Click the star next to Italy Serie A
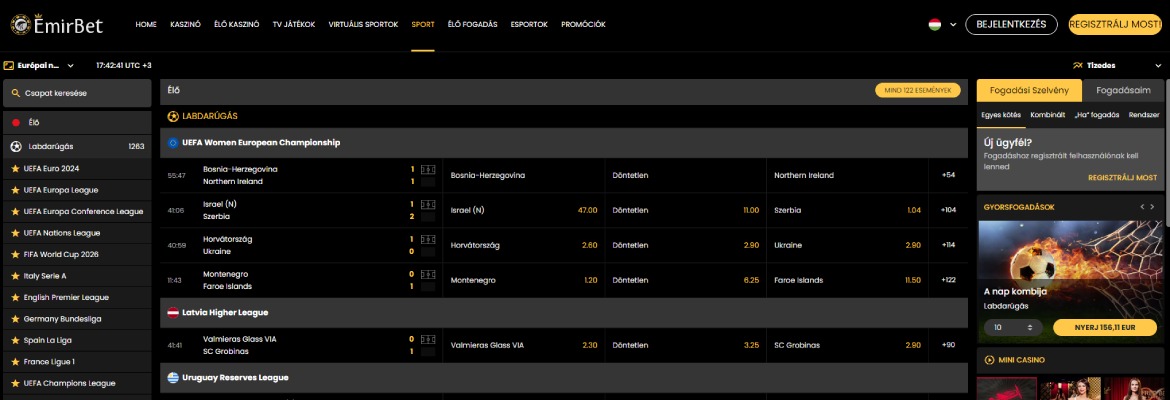 (16, 276)
